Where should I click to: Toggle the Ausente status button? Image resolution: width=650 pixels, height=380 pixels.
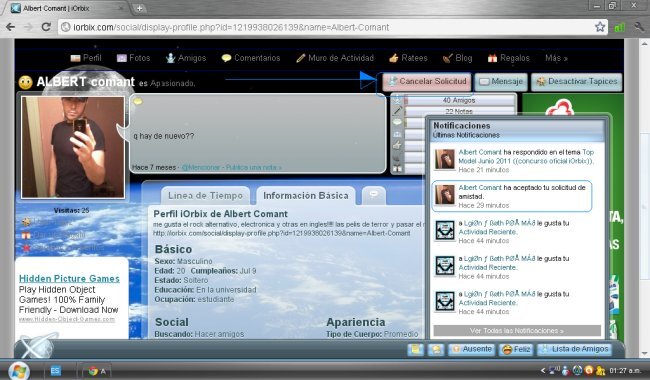[472, 349]
